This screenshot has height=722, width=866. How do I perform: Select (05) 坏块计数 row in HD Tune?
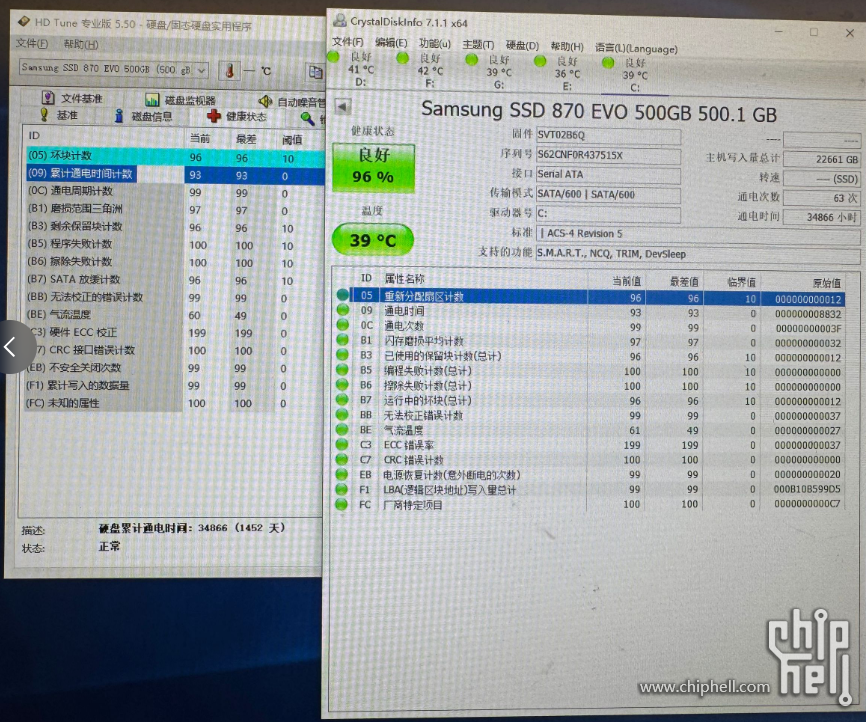[x=176, y=157]
